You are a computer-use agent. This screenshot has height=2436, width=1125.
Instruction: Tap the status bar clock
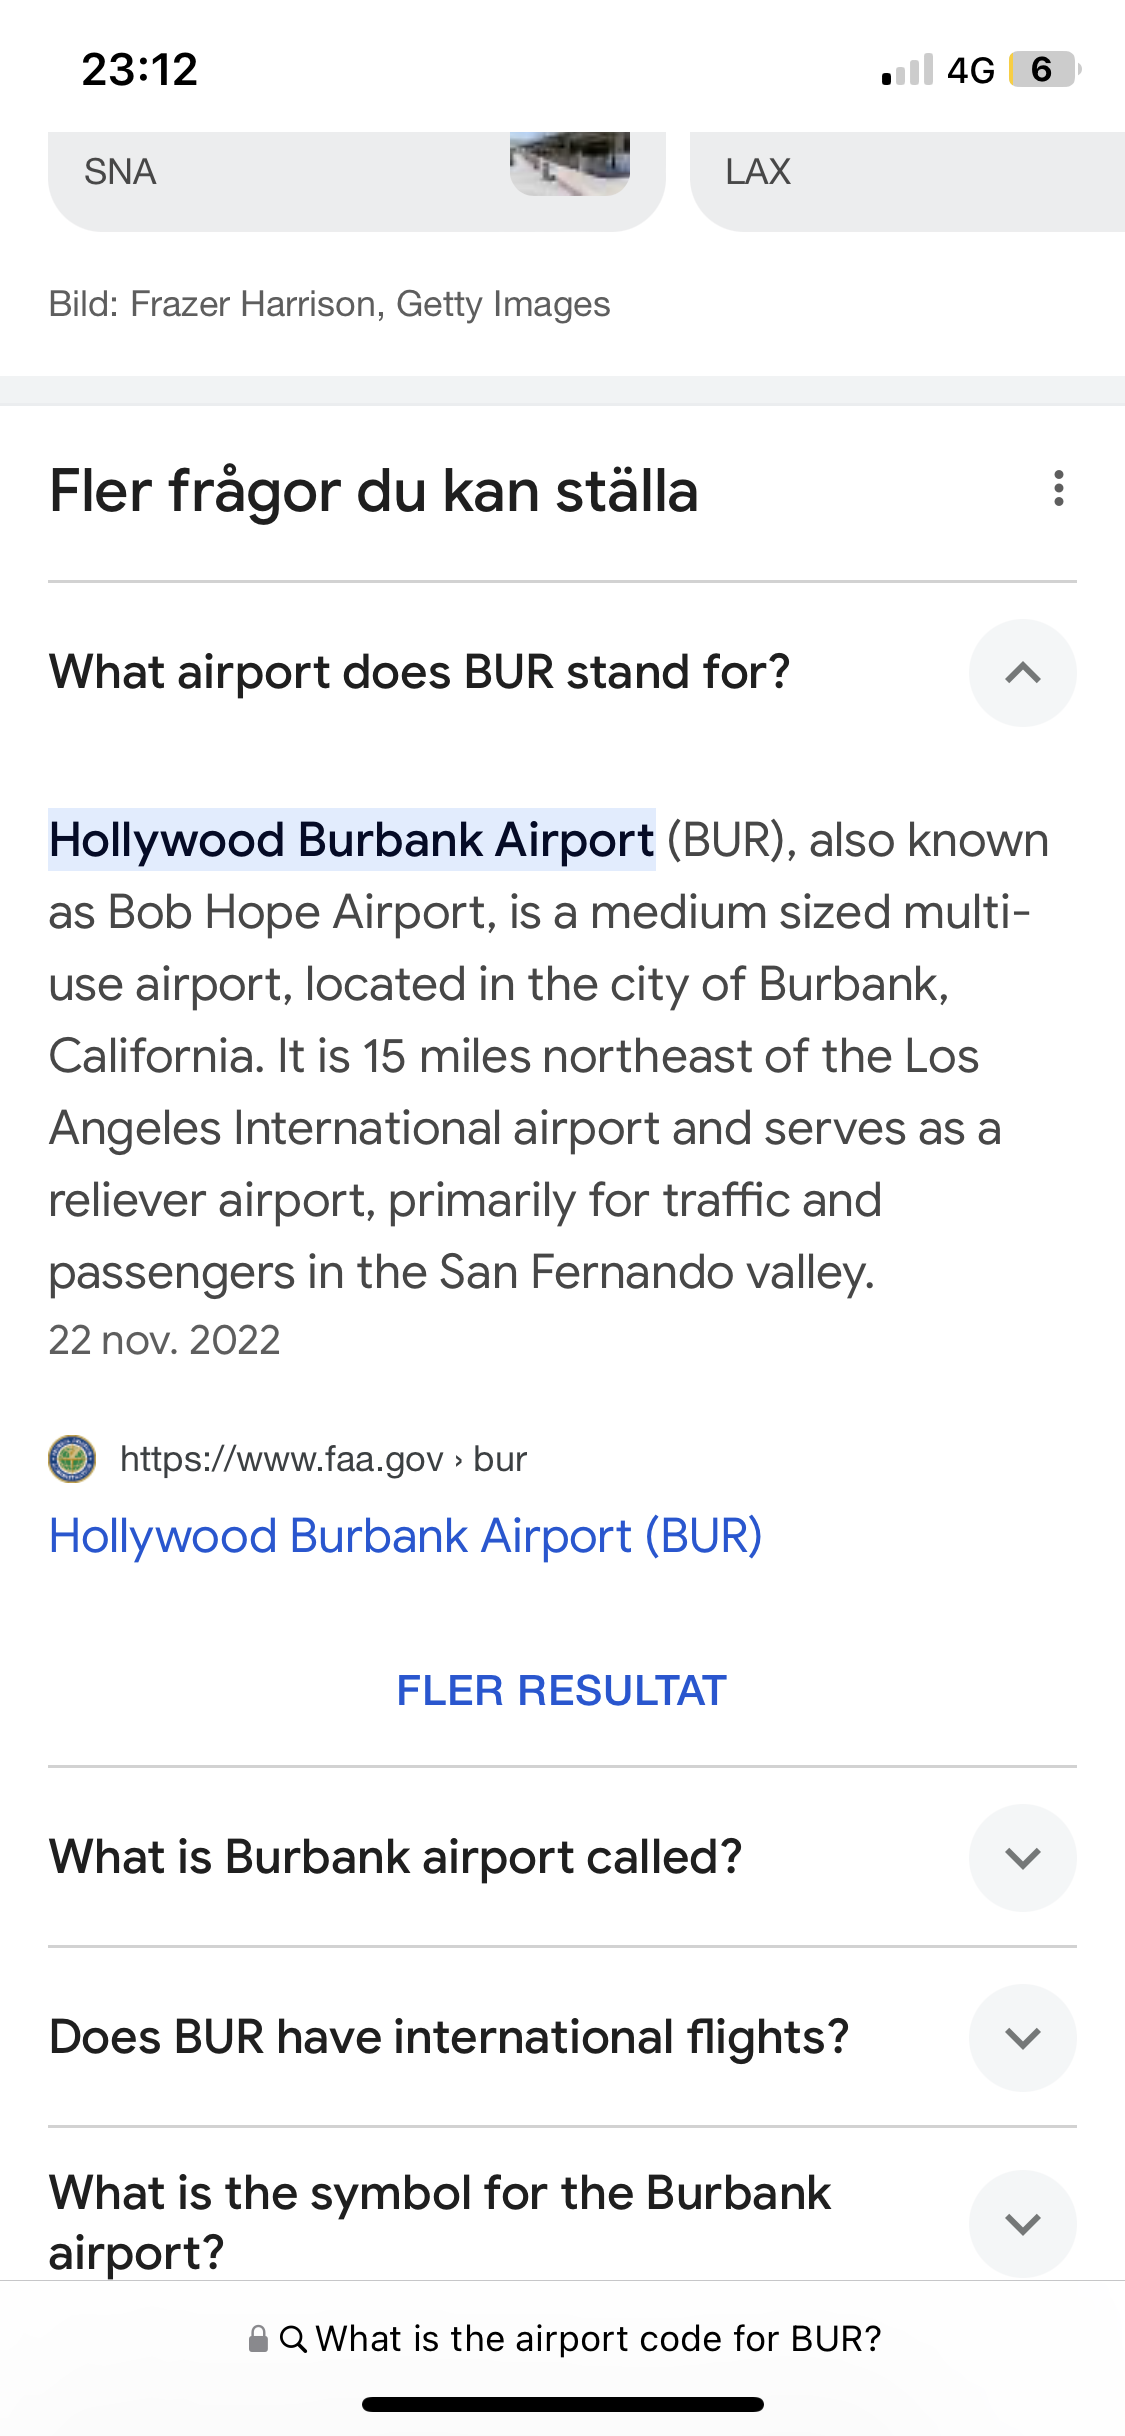140,70
